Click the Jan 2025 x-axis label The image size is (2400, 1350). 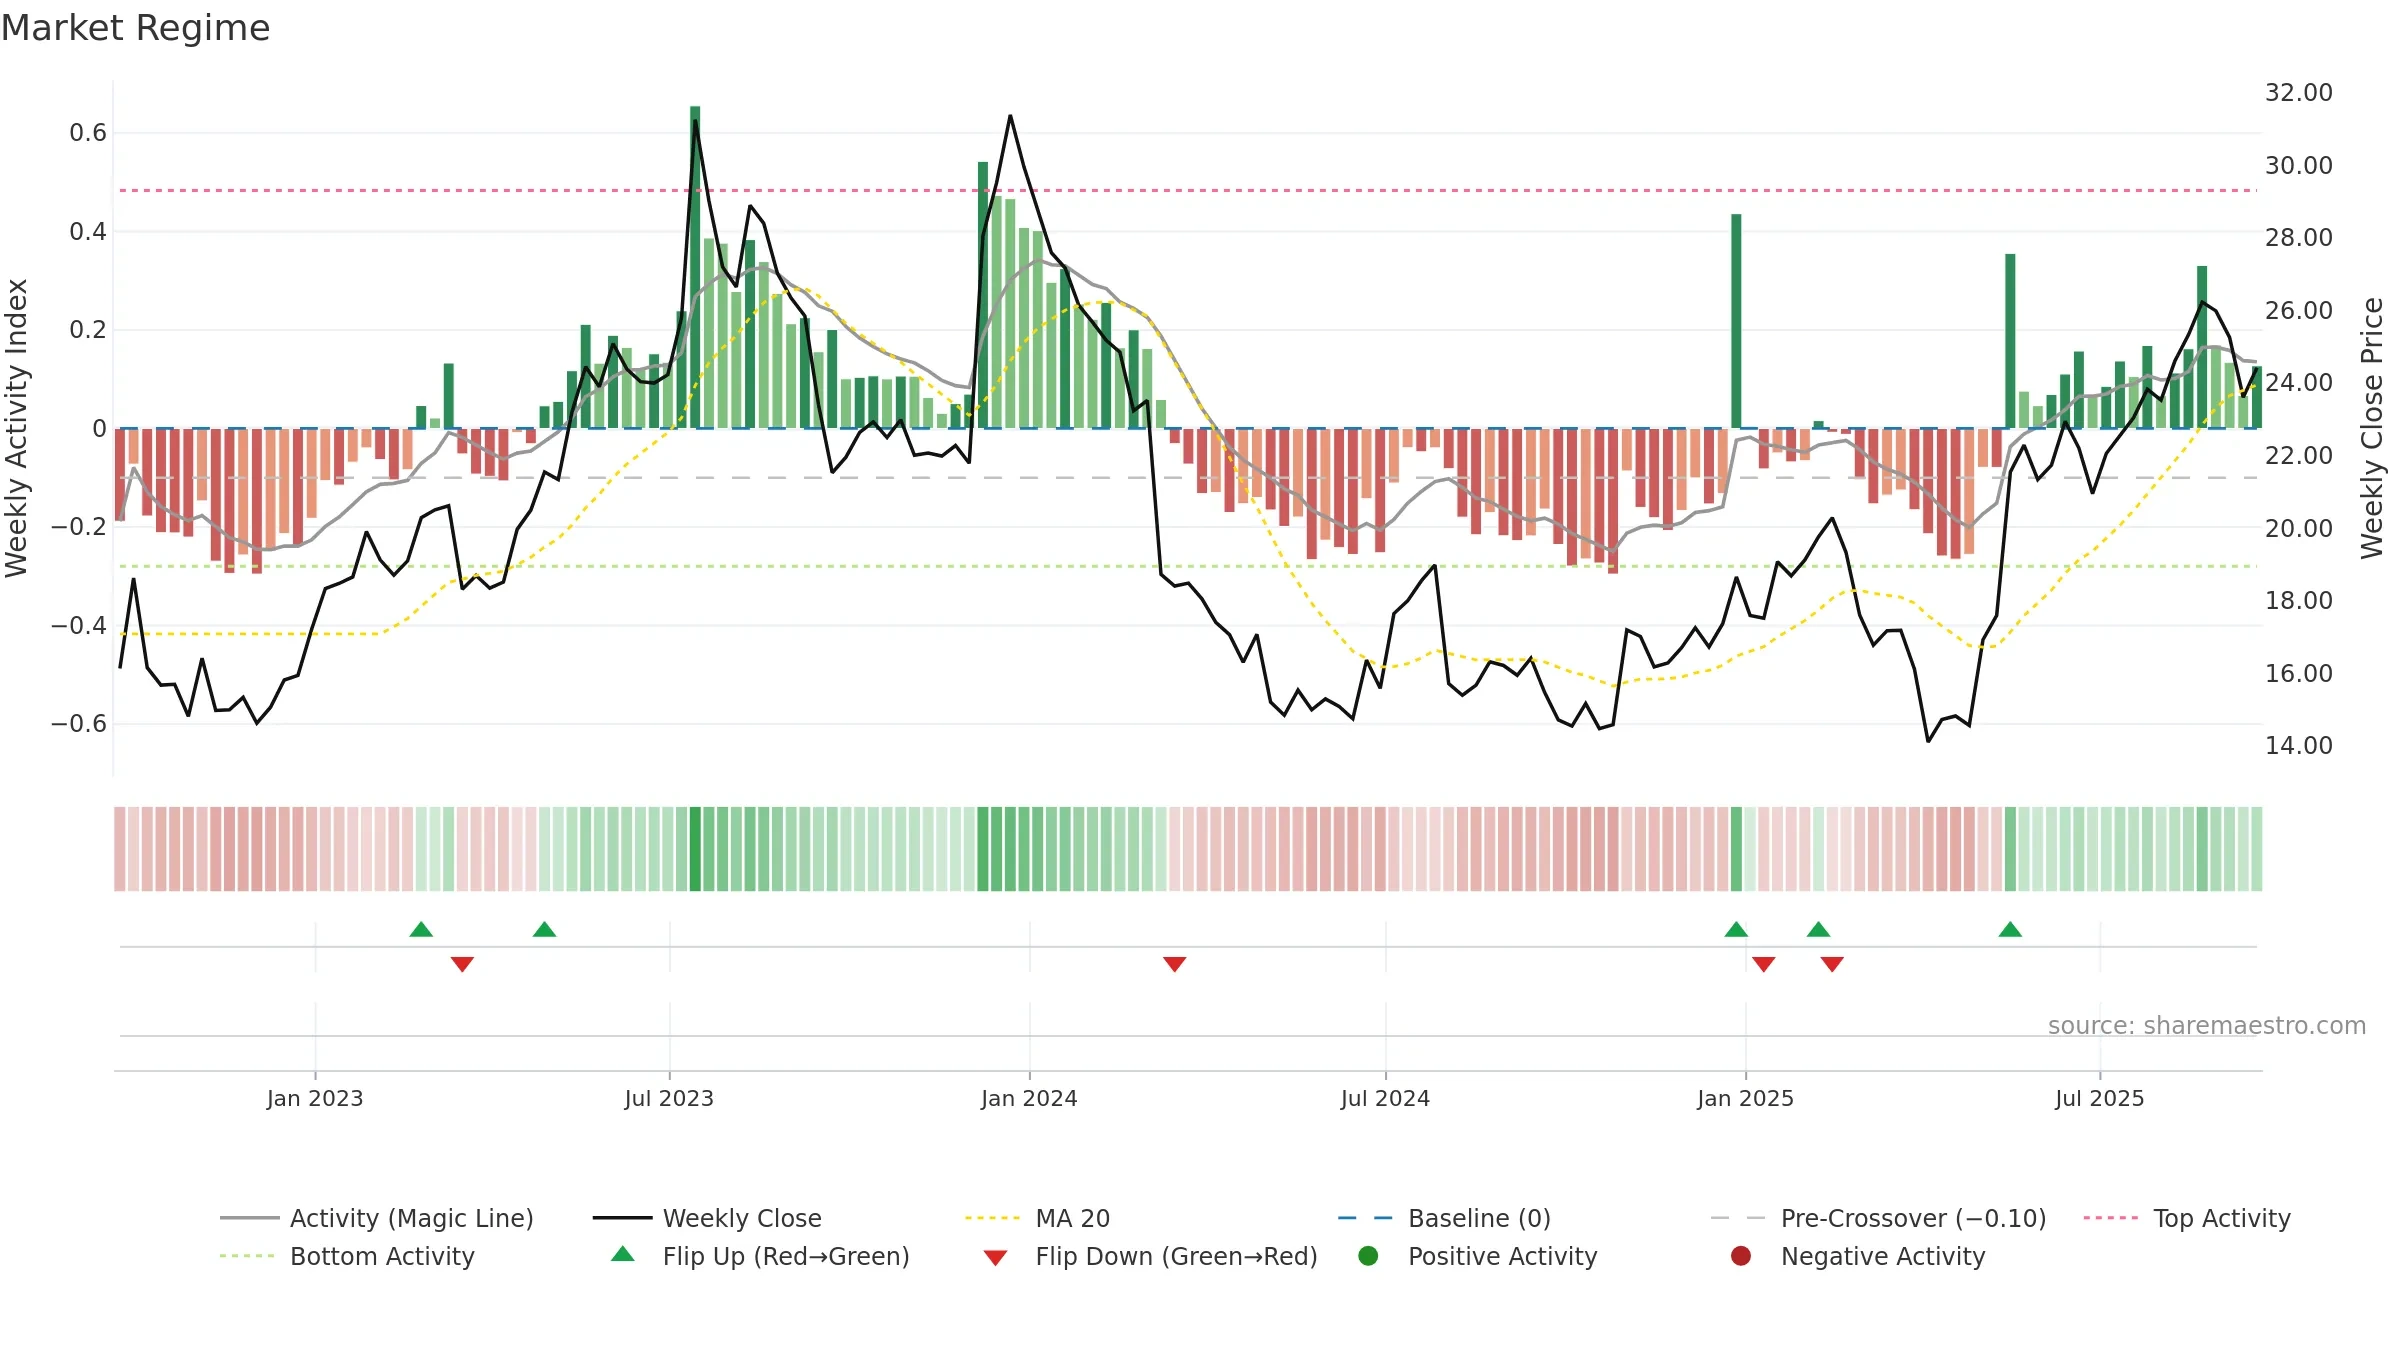(1745, 1098)
